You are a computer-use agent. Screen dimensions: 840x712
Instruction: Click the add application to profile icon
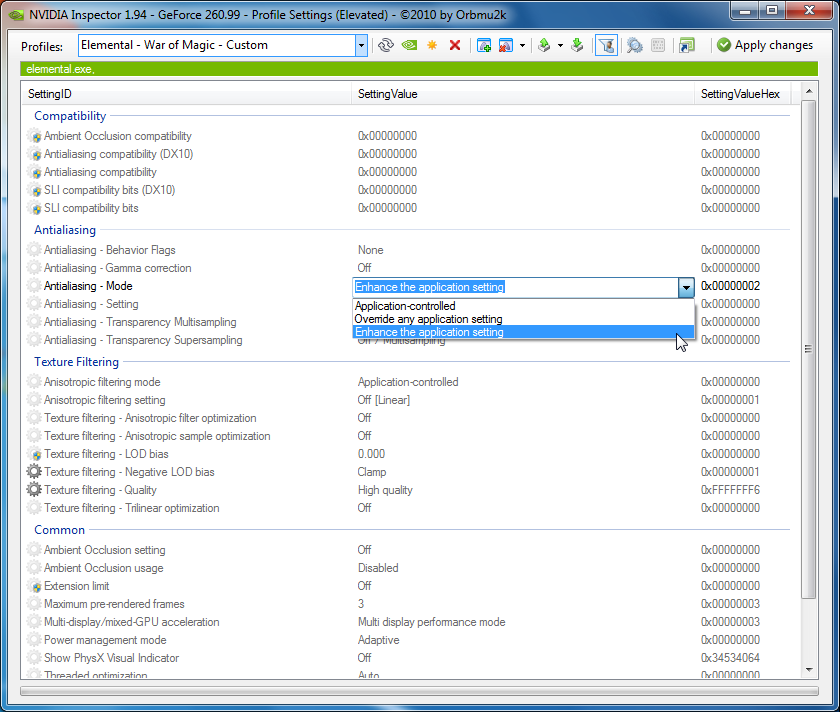pyautogui.click(x=484, y=45)
